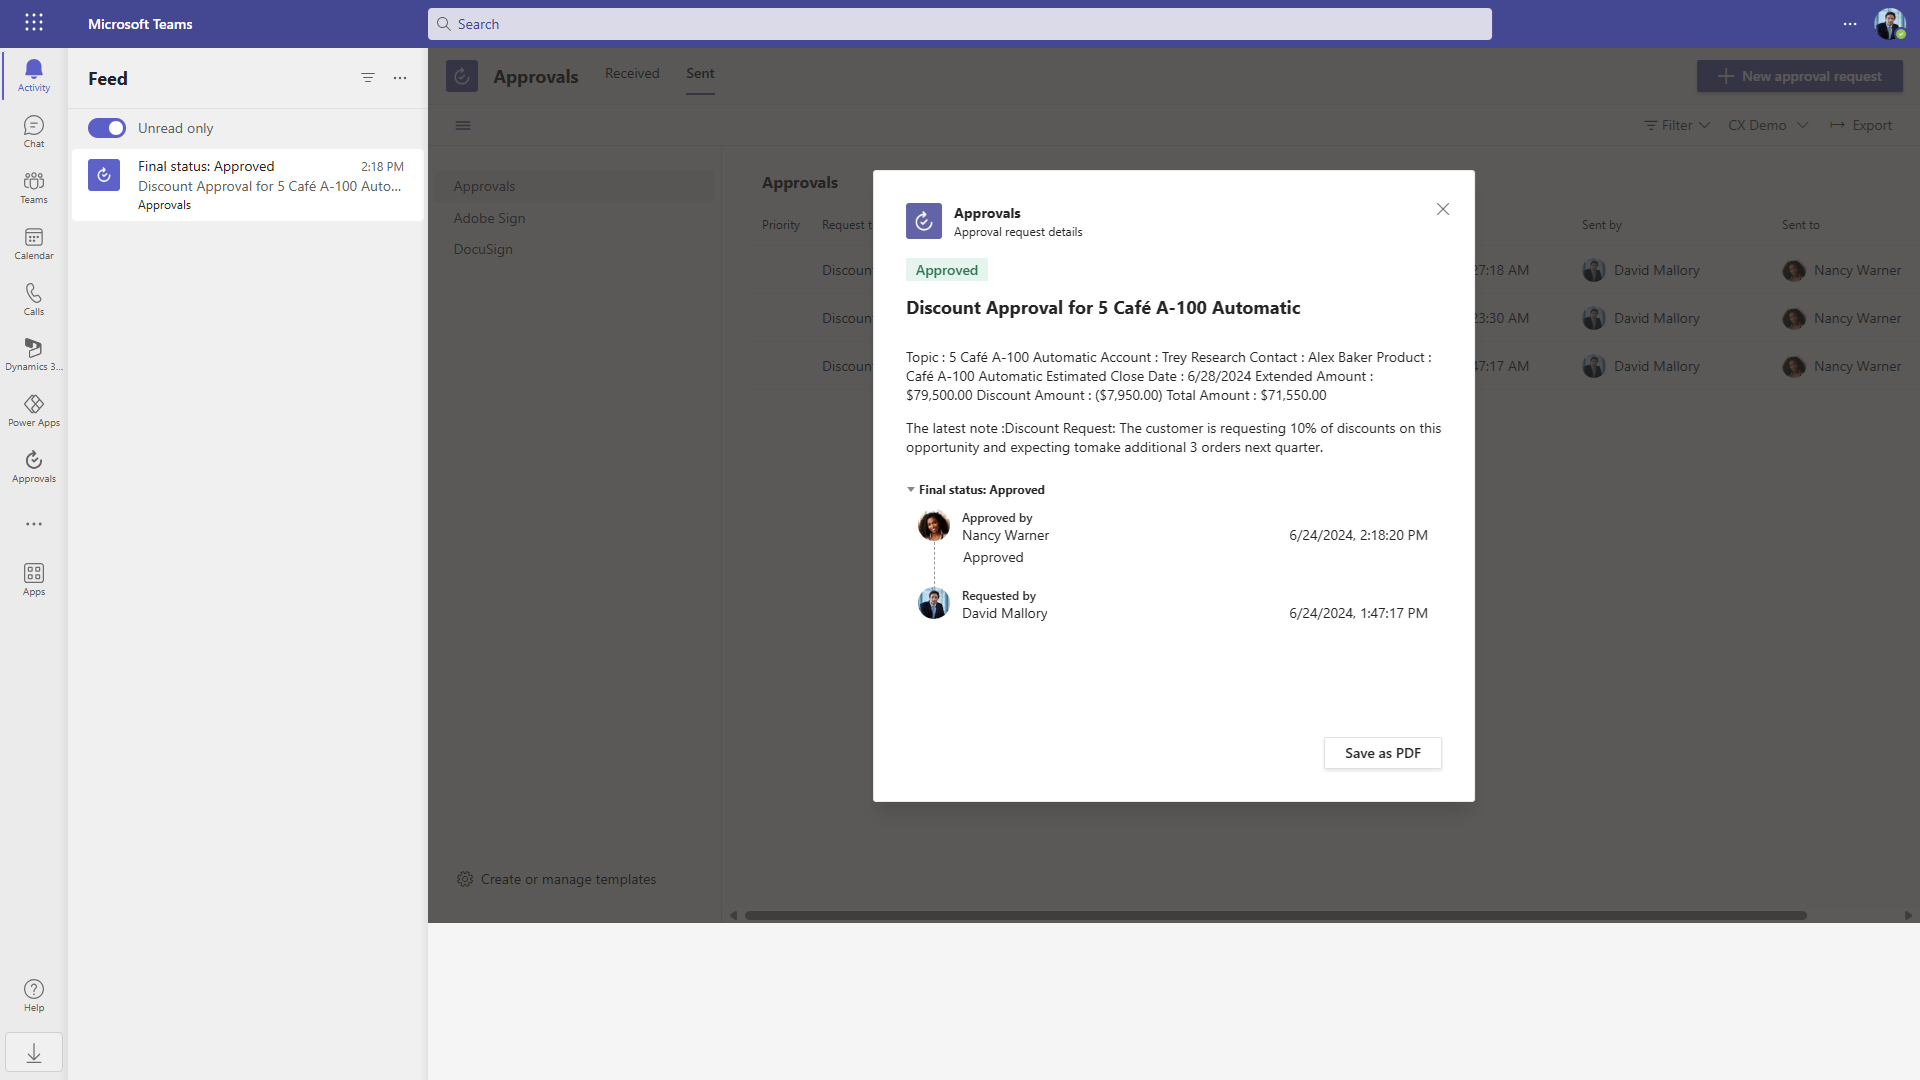Click inside the Teams search bar
1920x1080 pixels.
click(x=960, y=23)
